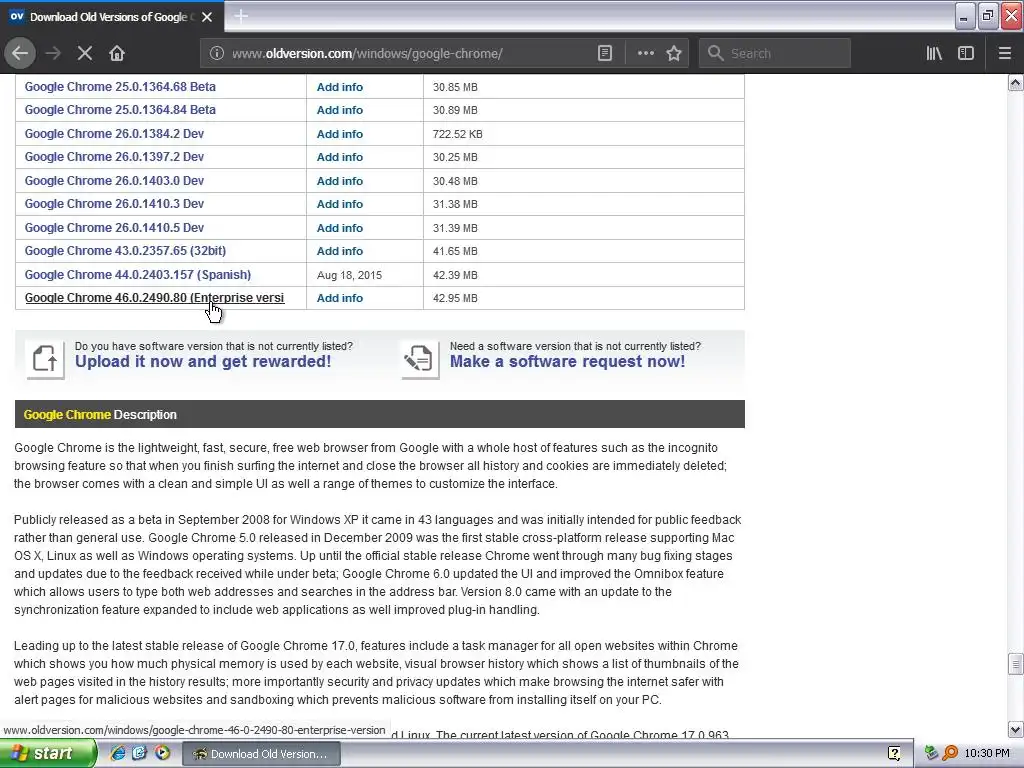Open a new tab with plus
1024x768 pixels.
(x=241, y=16)
